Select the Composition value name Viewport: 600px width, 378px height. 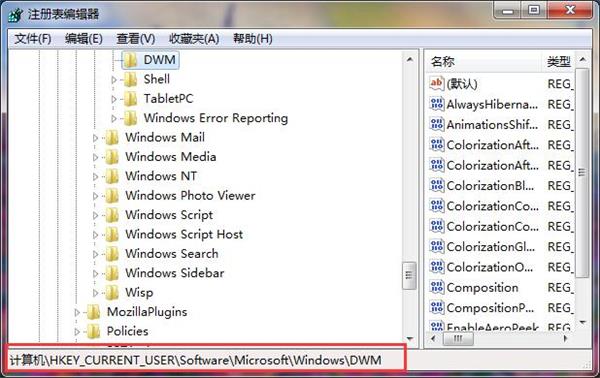click(x=482, y=288)
